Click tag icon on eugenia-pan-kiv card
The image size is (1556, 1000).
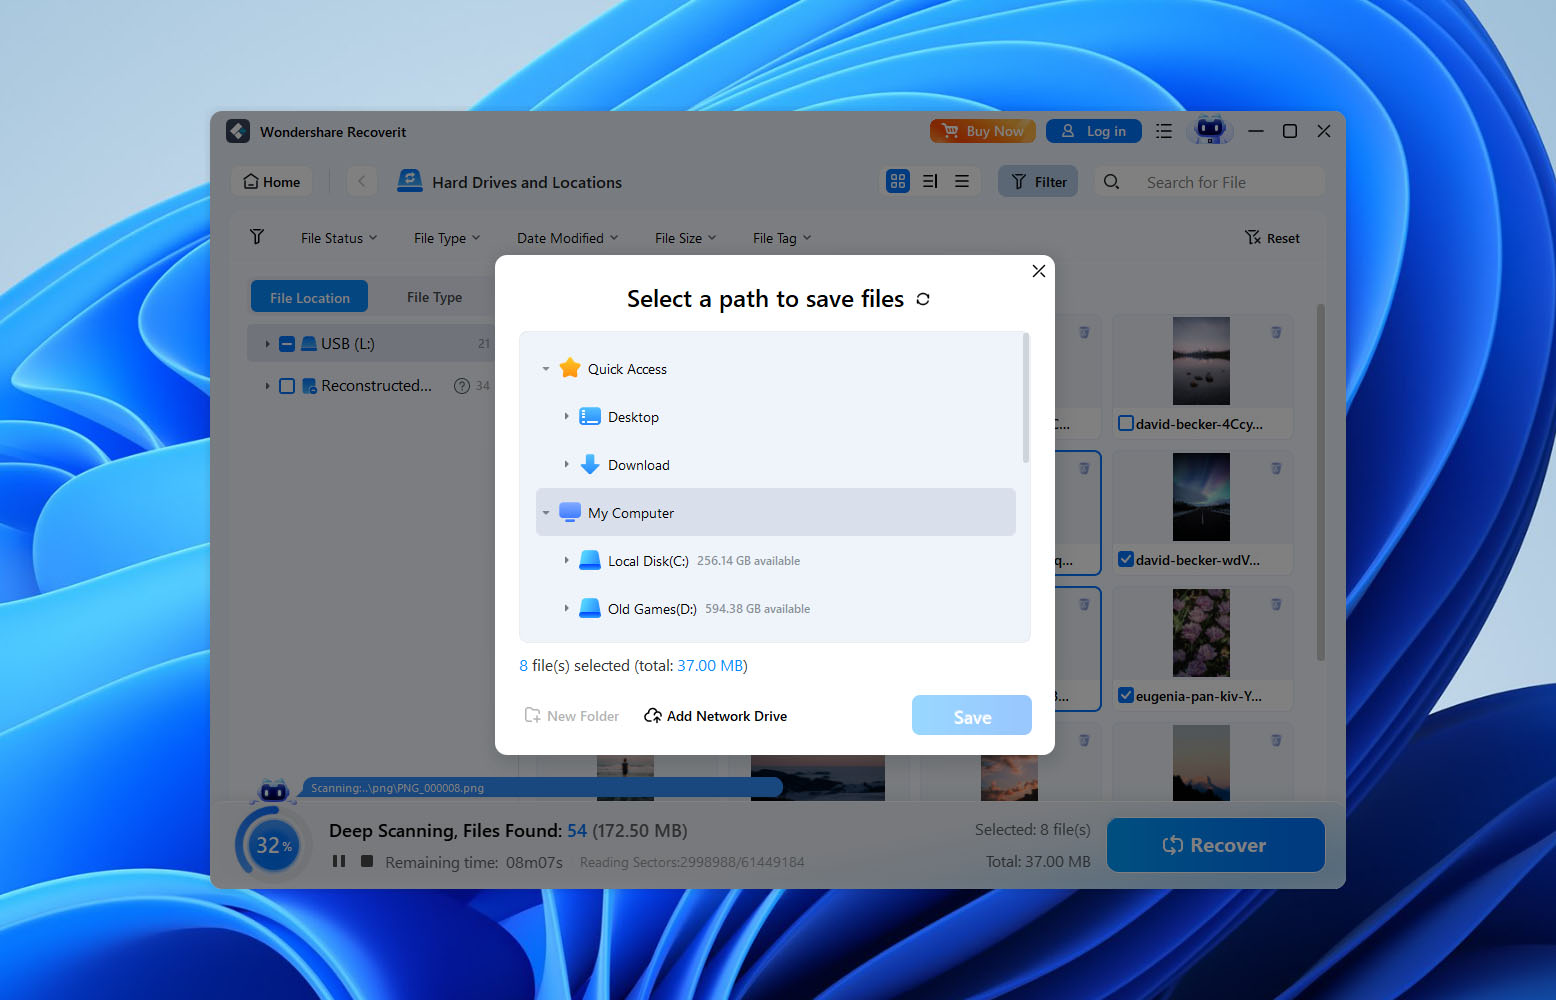[x=1276, y=604]
